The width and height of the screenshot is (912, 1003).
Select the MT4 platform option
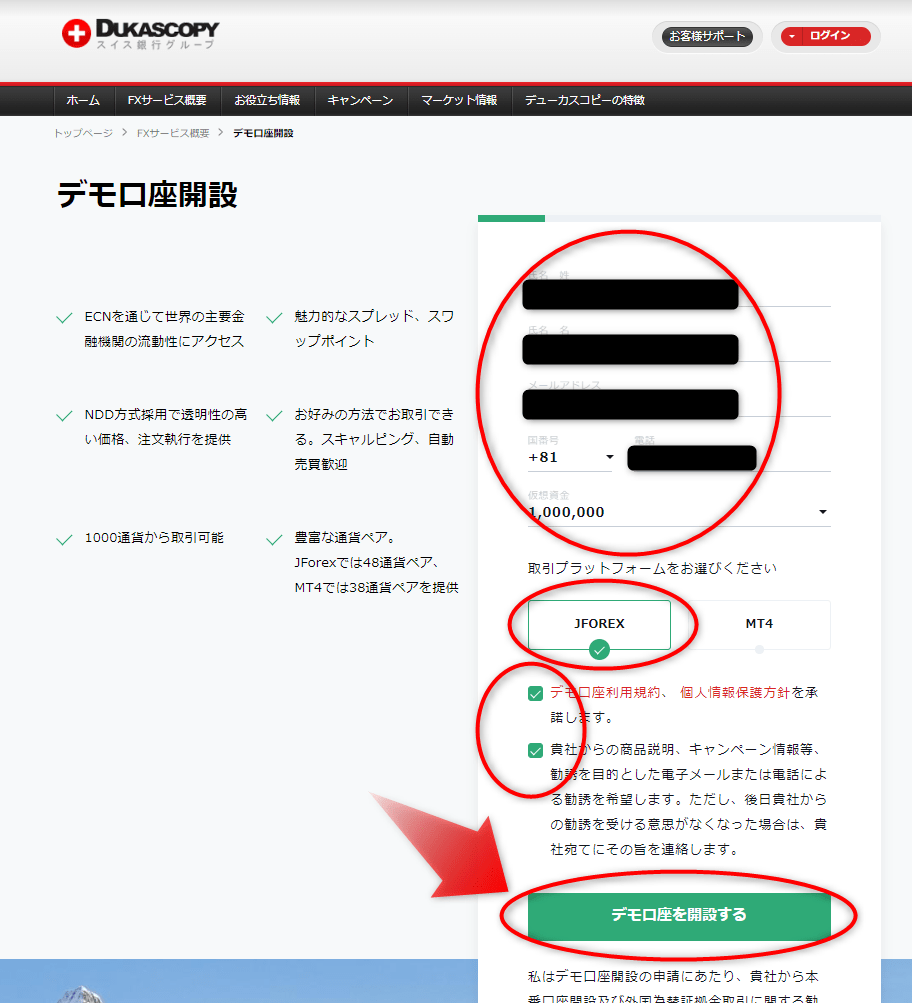[757, 624]
